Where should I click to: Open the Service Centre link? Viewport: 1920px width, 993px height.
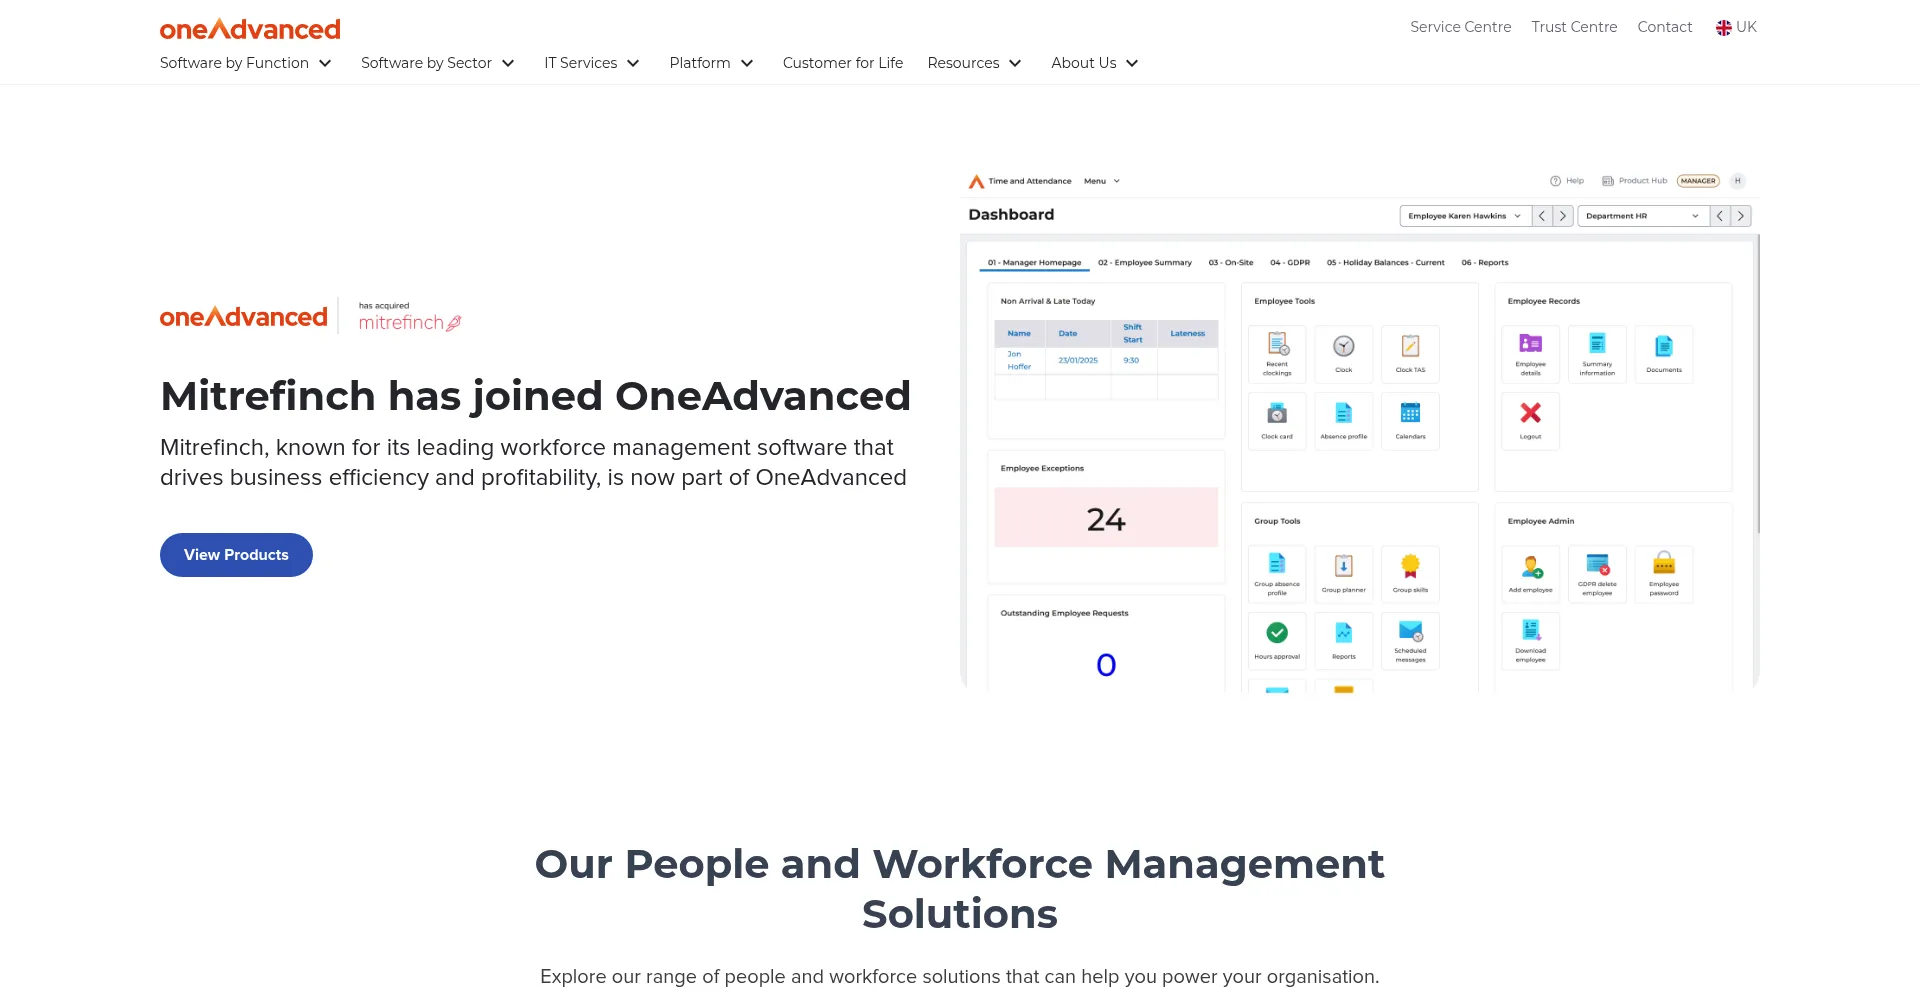click(x=1460, y=27)
